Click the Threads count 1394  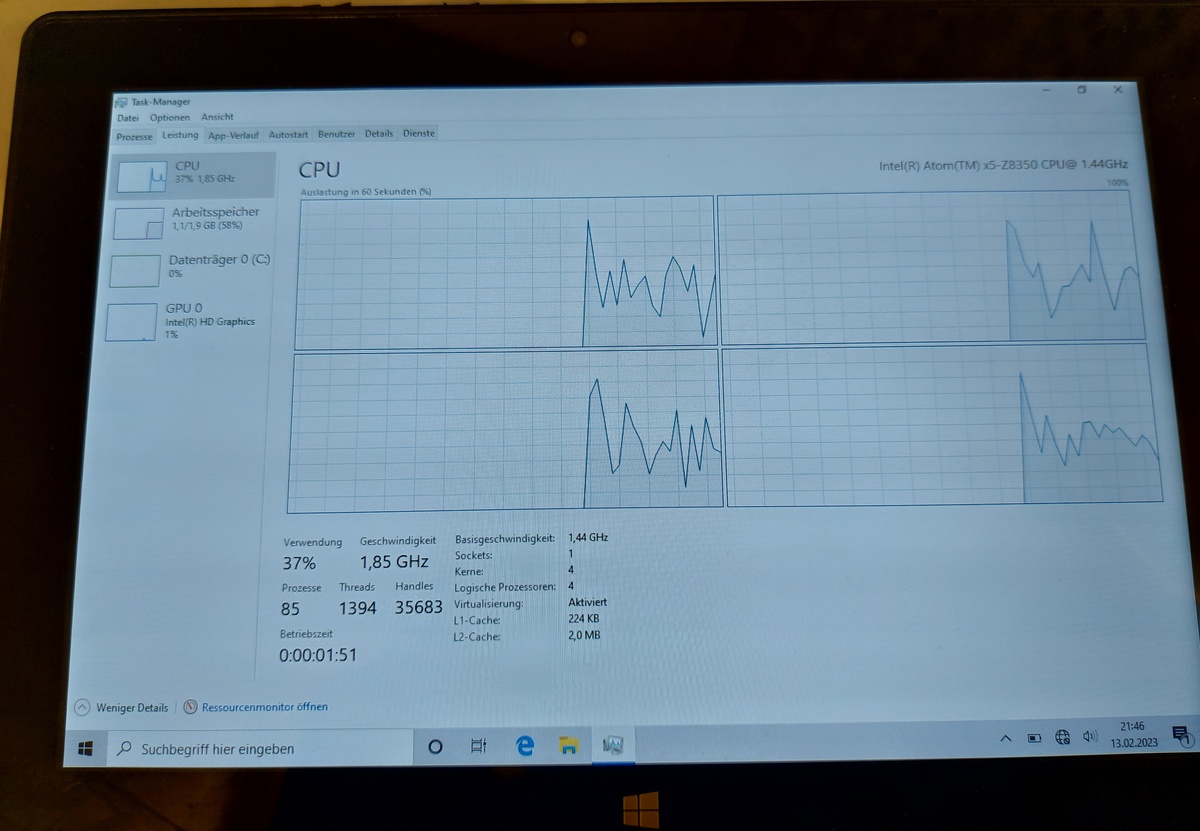click(357, 608)
